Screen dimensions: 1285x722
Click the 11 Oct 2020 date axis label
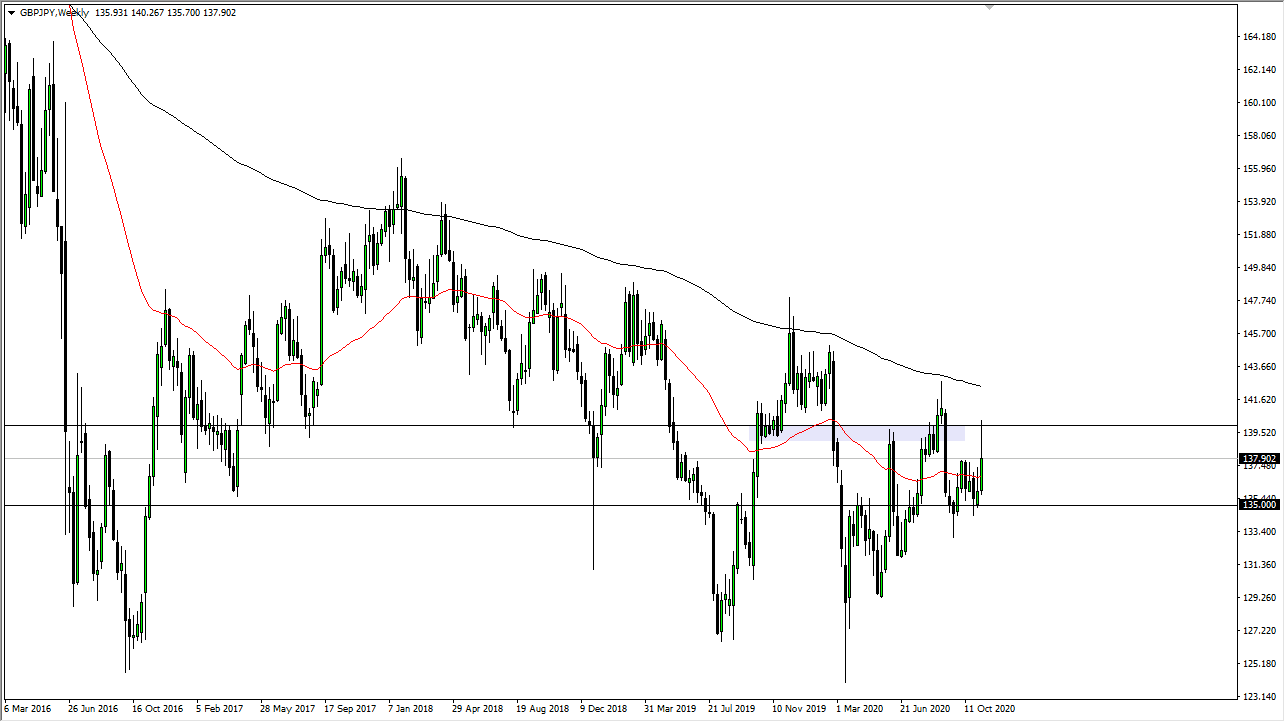click(991, 708)
